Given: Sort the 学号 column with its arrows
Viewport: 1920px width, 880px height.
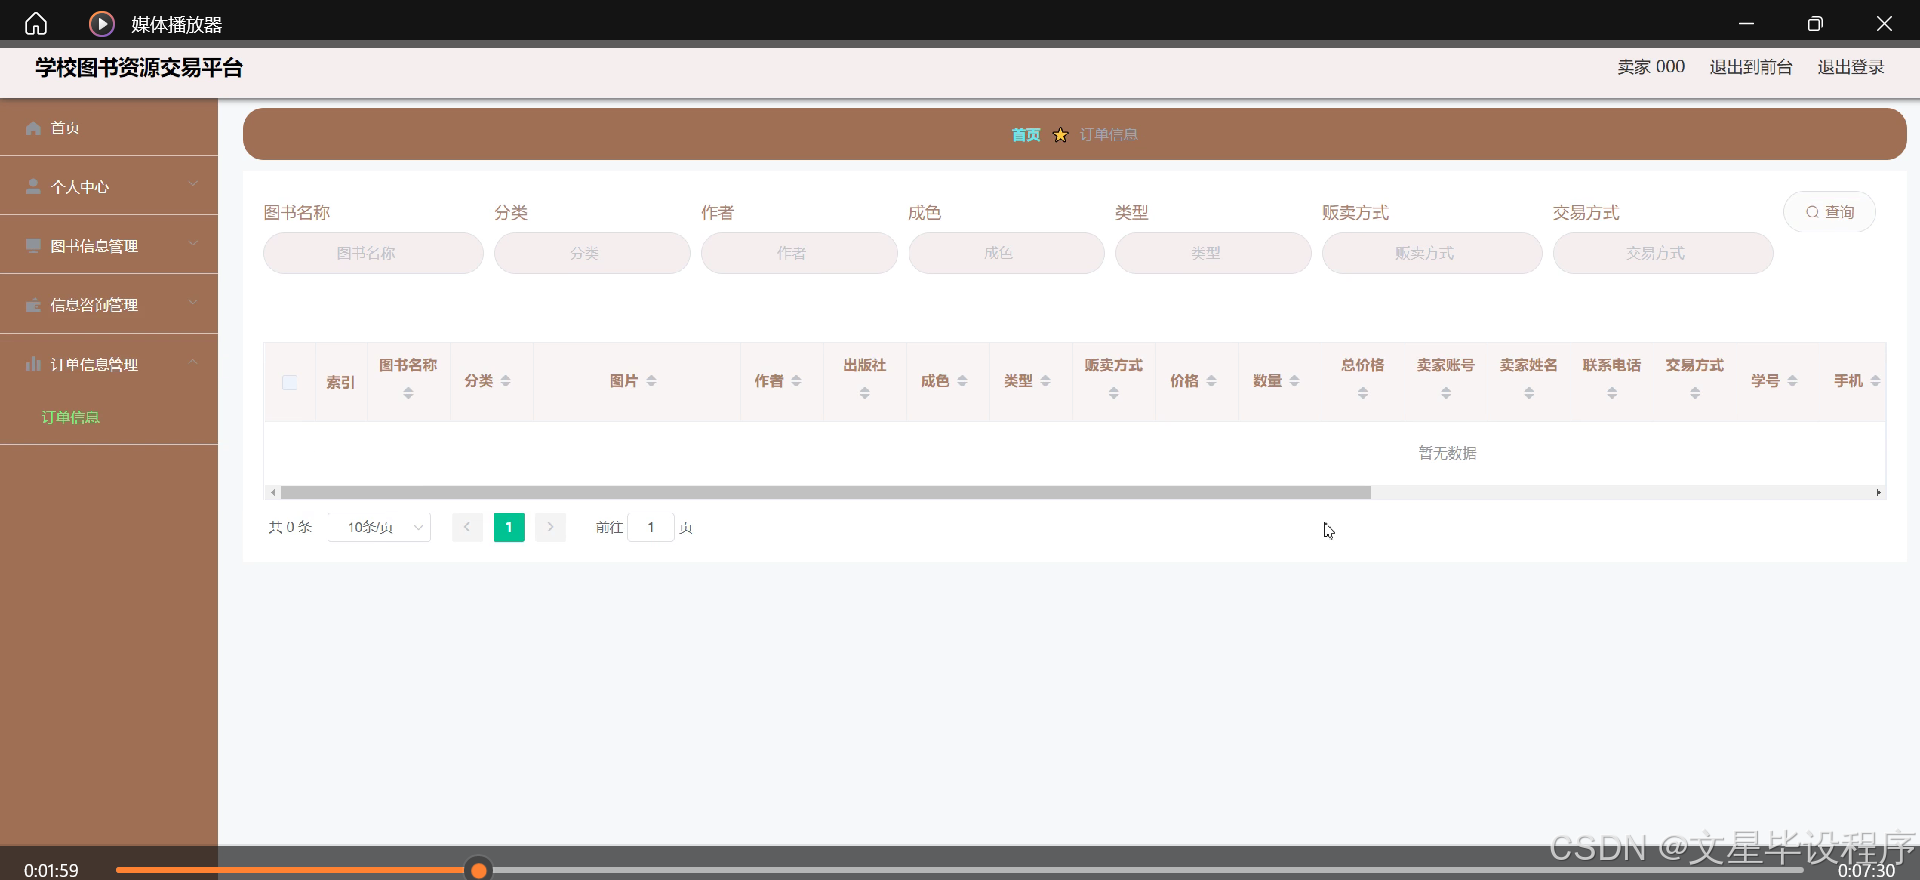Looking at the screenshot, I should click(1792, 381).
